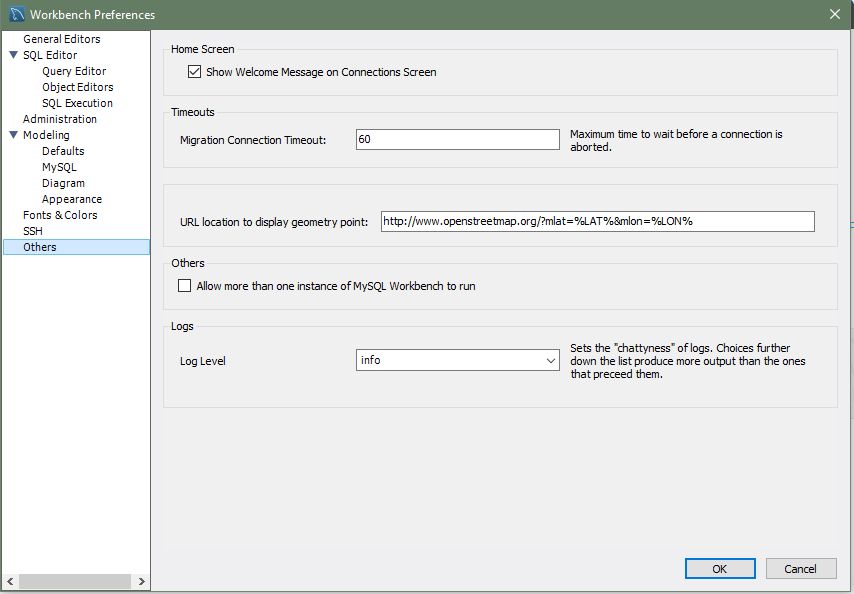
Task: Close the Workbench Preferences dialog
Action: point(835,14)
